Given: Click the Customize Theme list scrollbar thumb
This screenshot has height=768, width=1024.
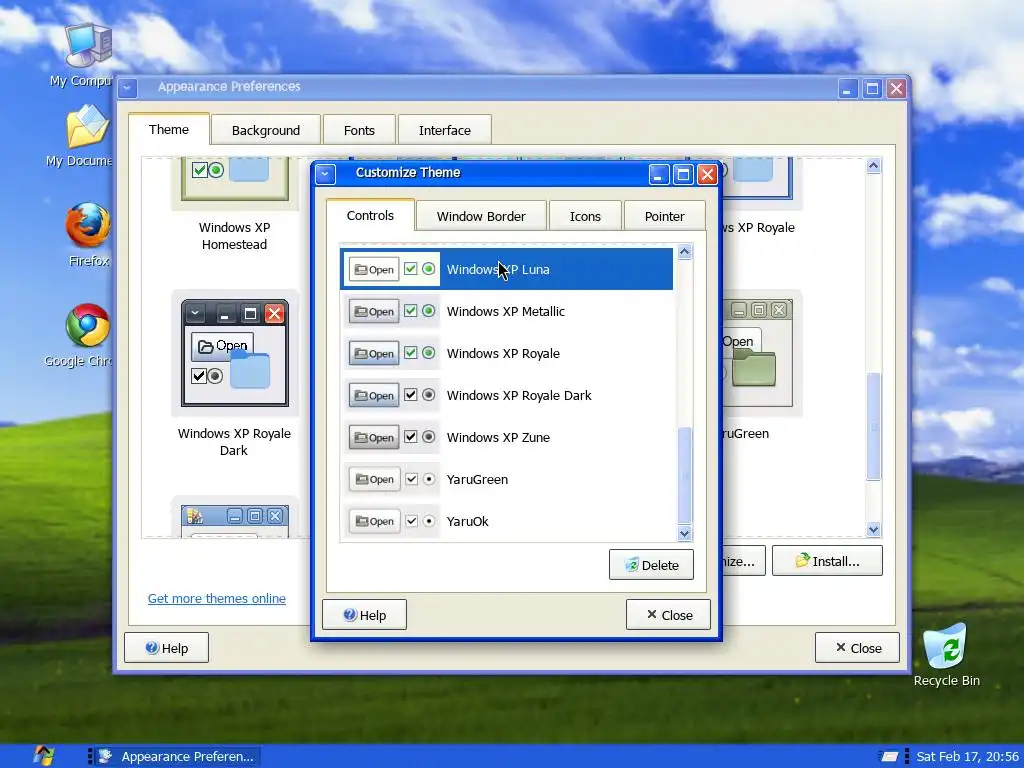Looking at the screenshot, I should pos(684,475).
